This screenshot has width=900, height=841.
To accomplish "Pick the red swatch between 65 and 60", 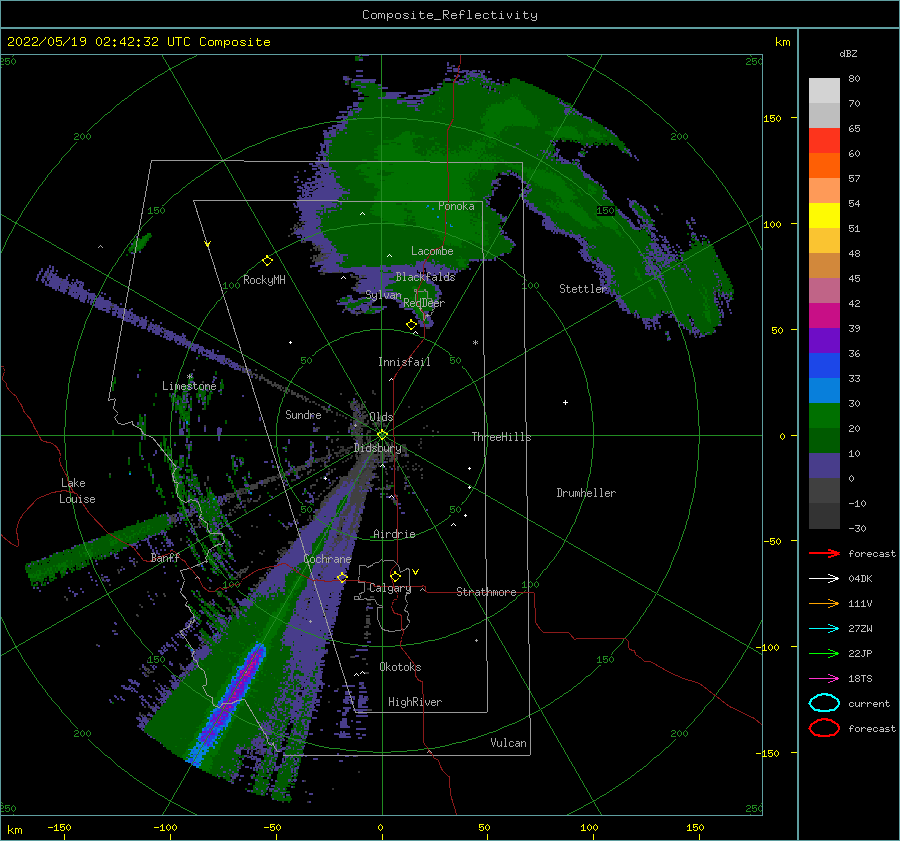I will click(x=824, y=141).
